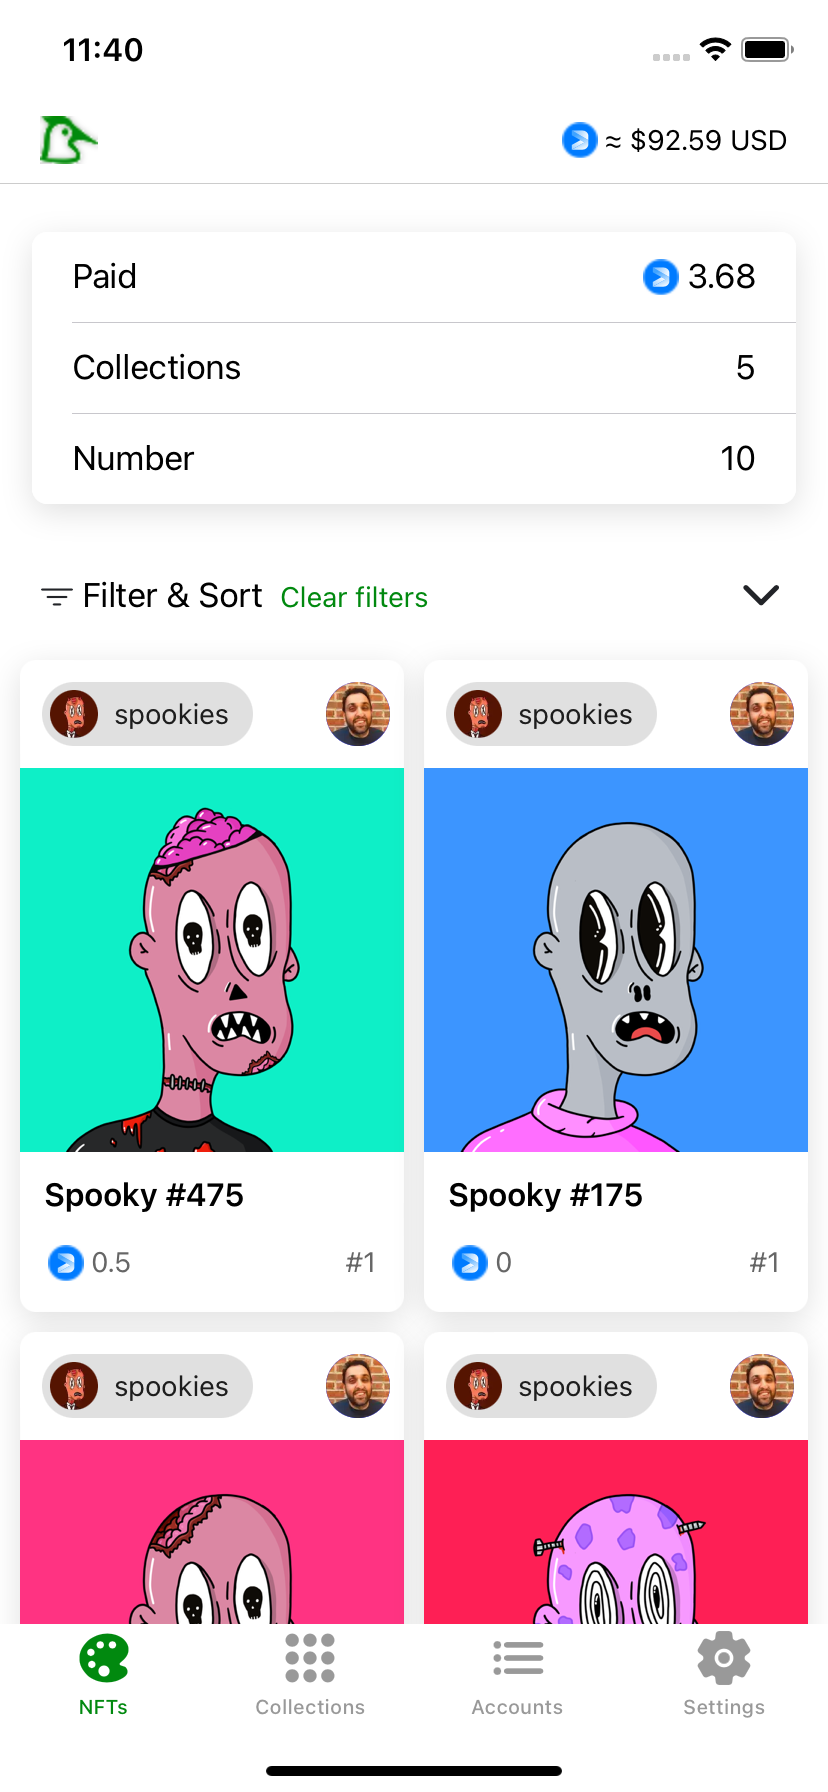The image size is (828, 1792).
Task: Tap the Paid total row
Action: coord(414,277)
